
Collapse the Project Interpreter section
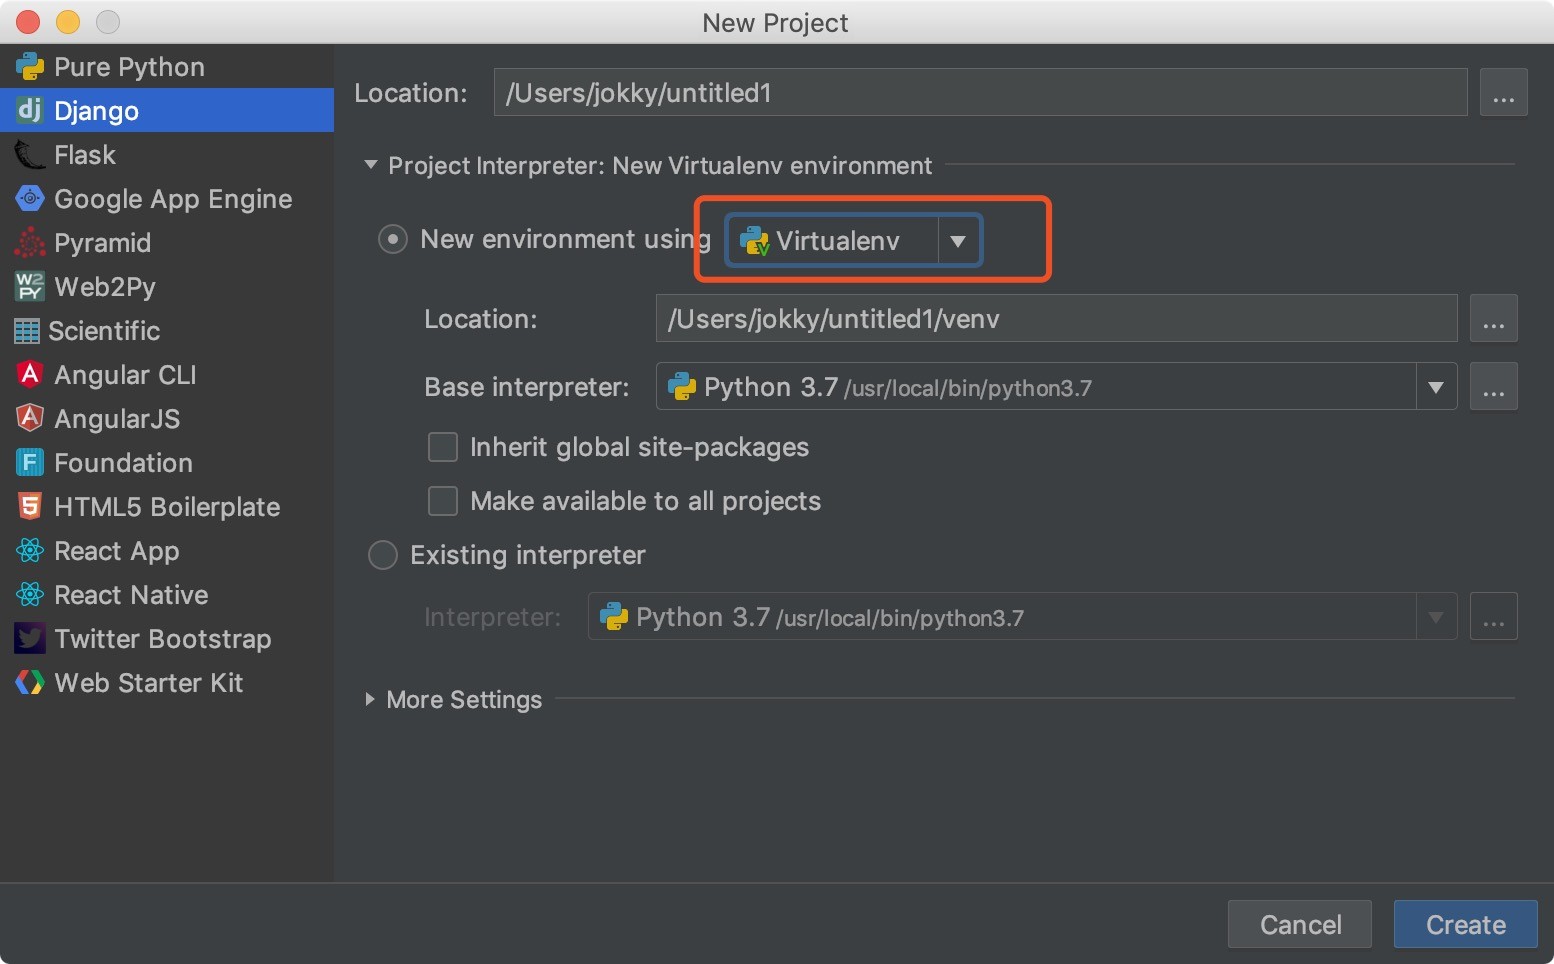(x=371, y=165)
